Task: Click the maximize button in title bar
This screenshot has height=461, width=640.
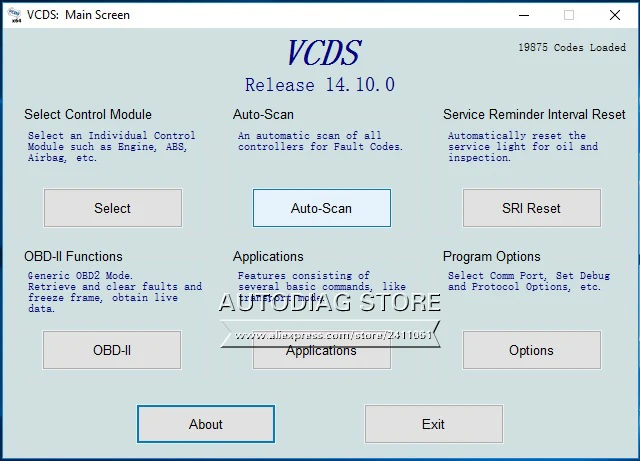Action: click(x=569, y=15)
